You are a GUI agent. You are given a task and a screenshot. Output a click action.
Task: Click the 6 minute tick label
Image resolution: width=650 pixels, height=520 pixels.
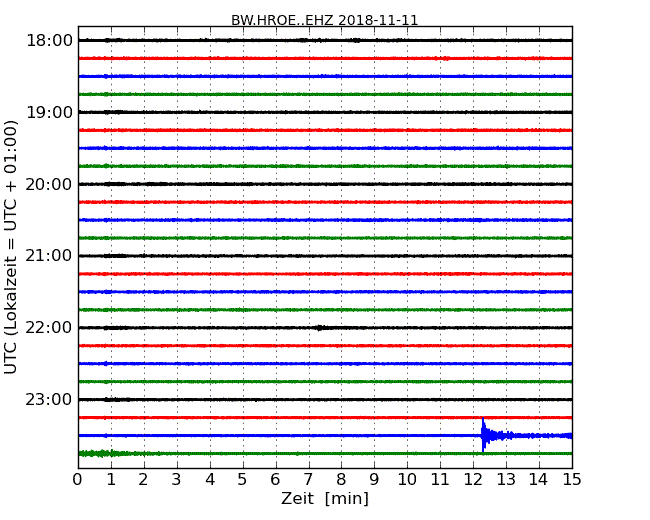(275, 480)
